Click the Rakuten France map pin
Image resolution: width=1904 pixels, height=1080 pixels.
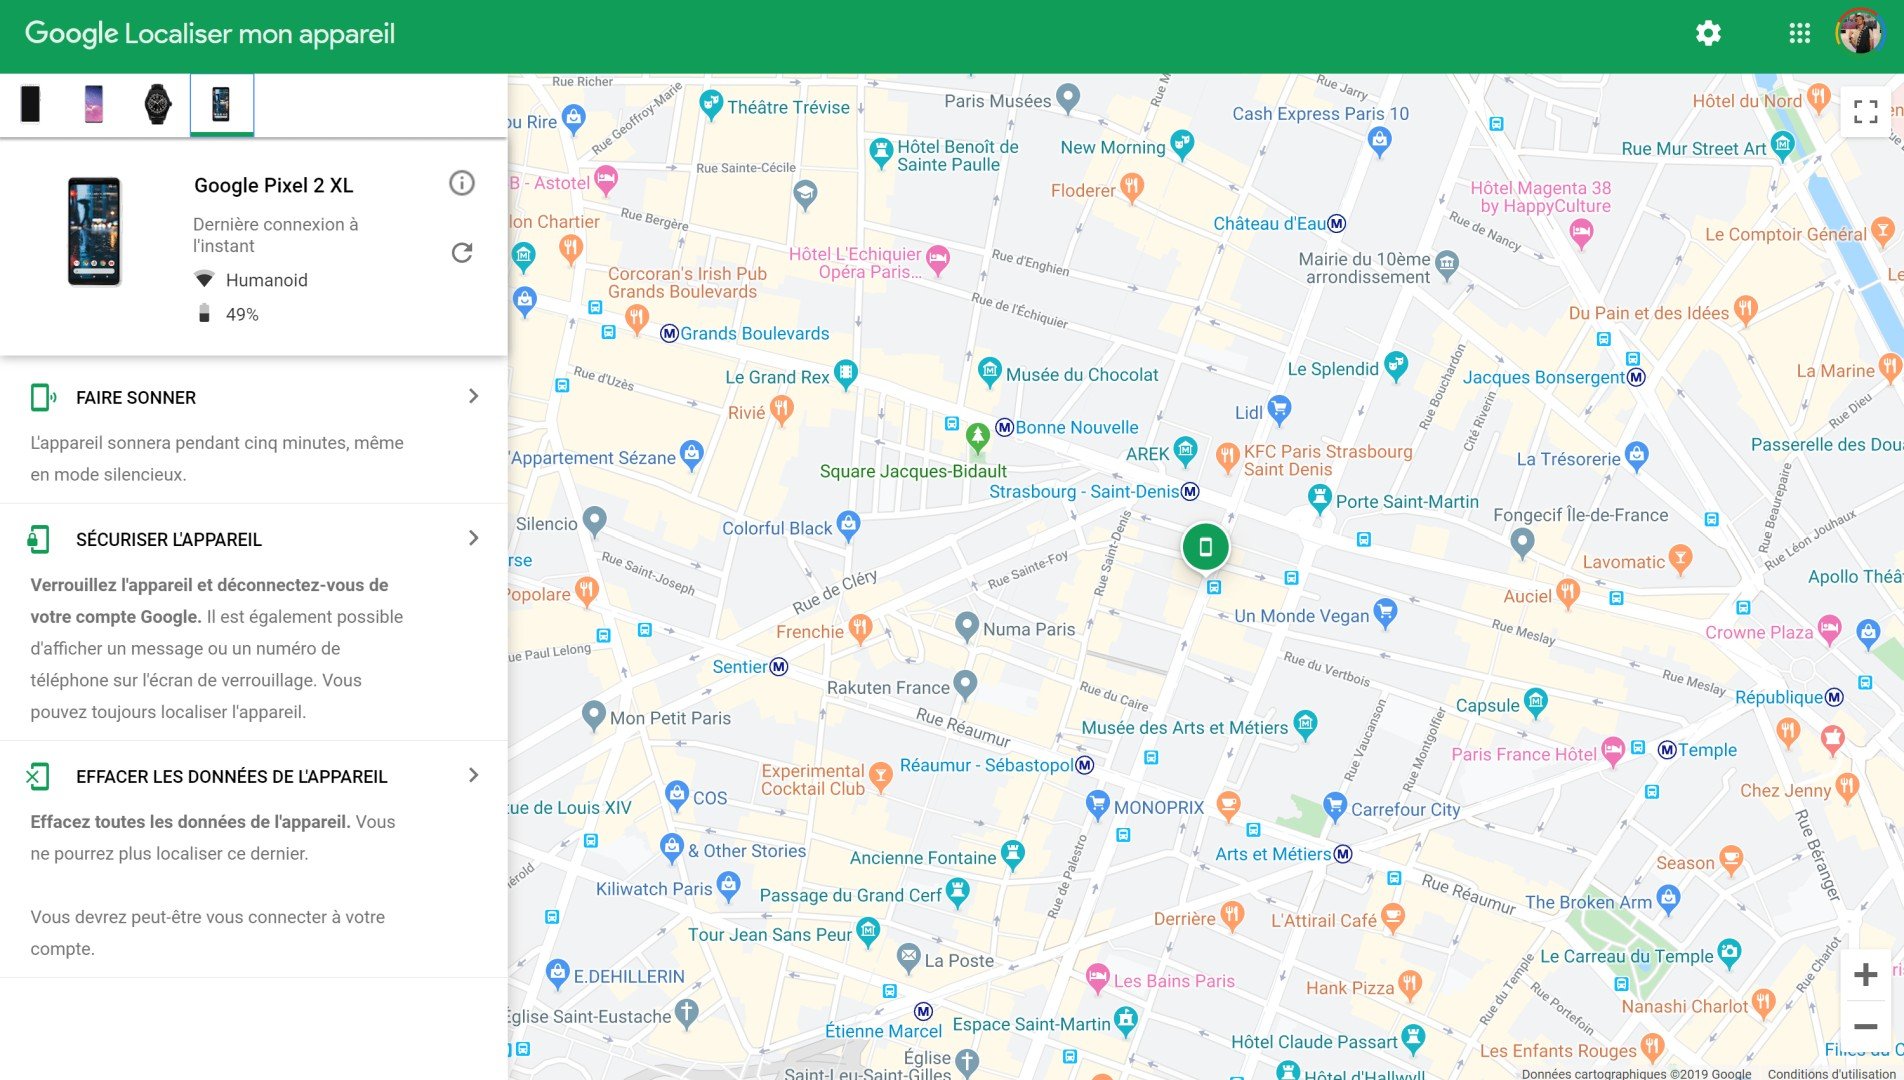(965, 684)
